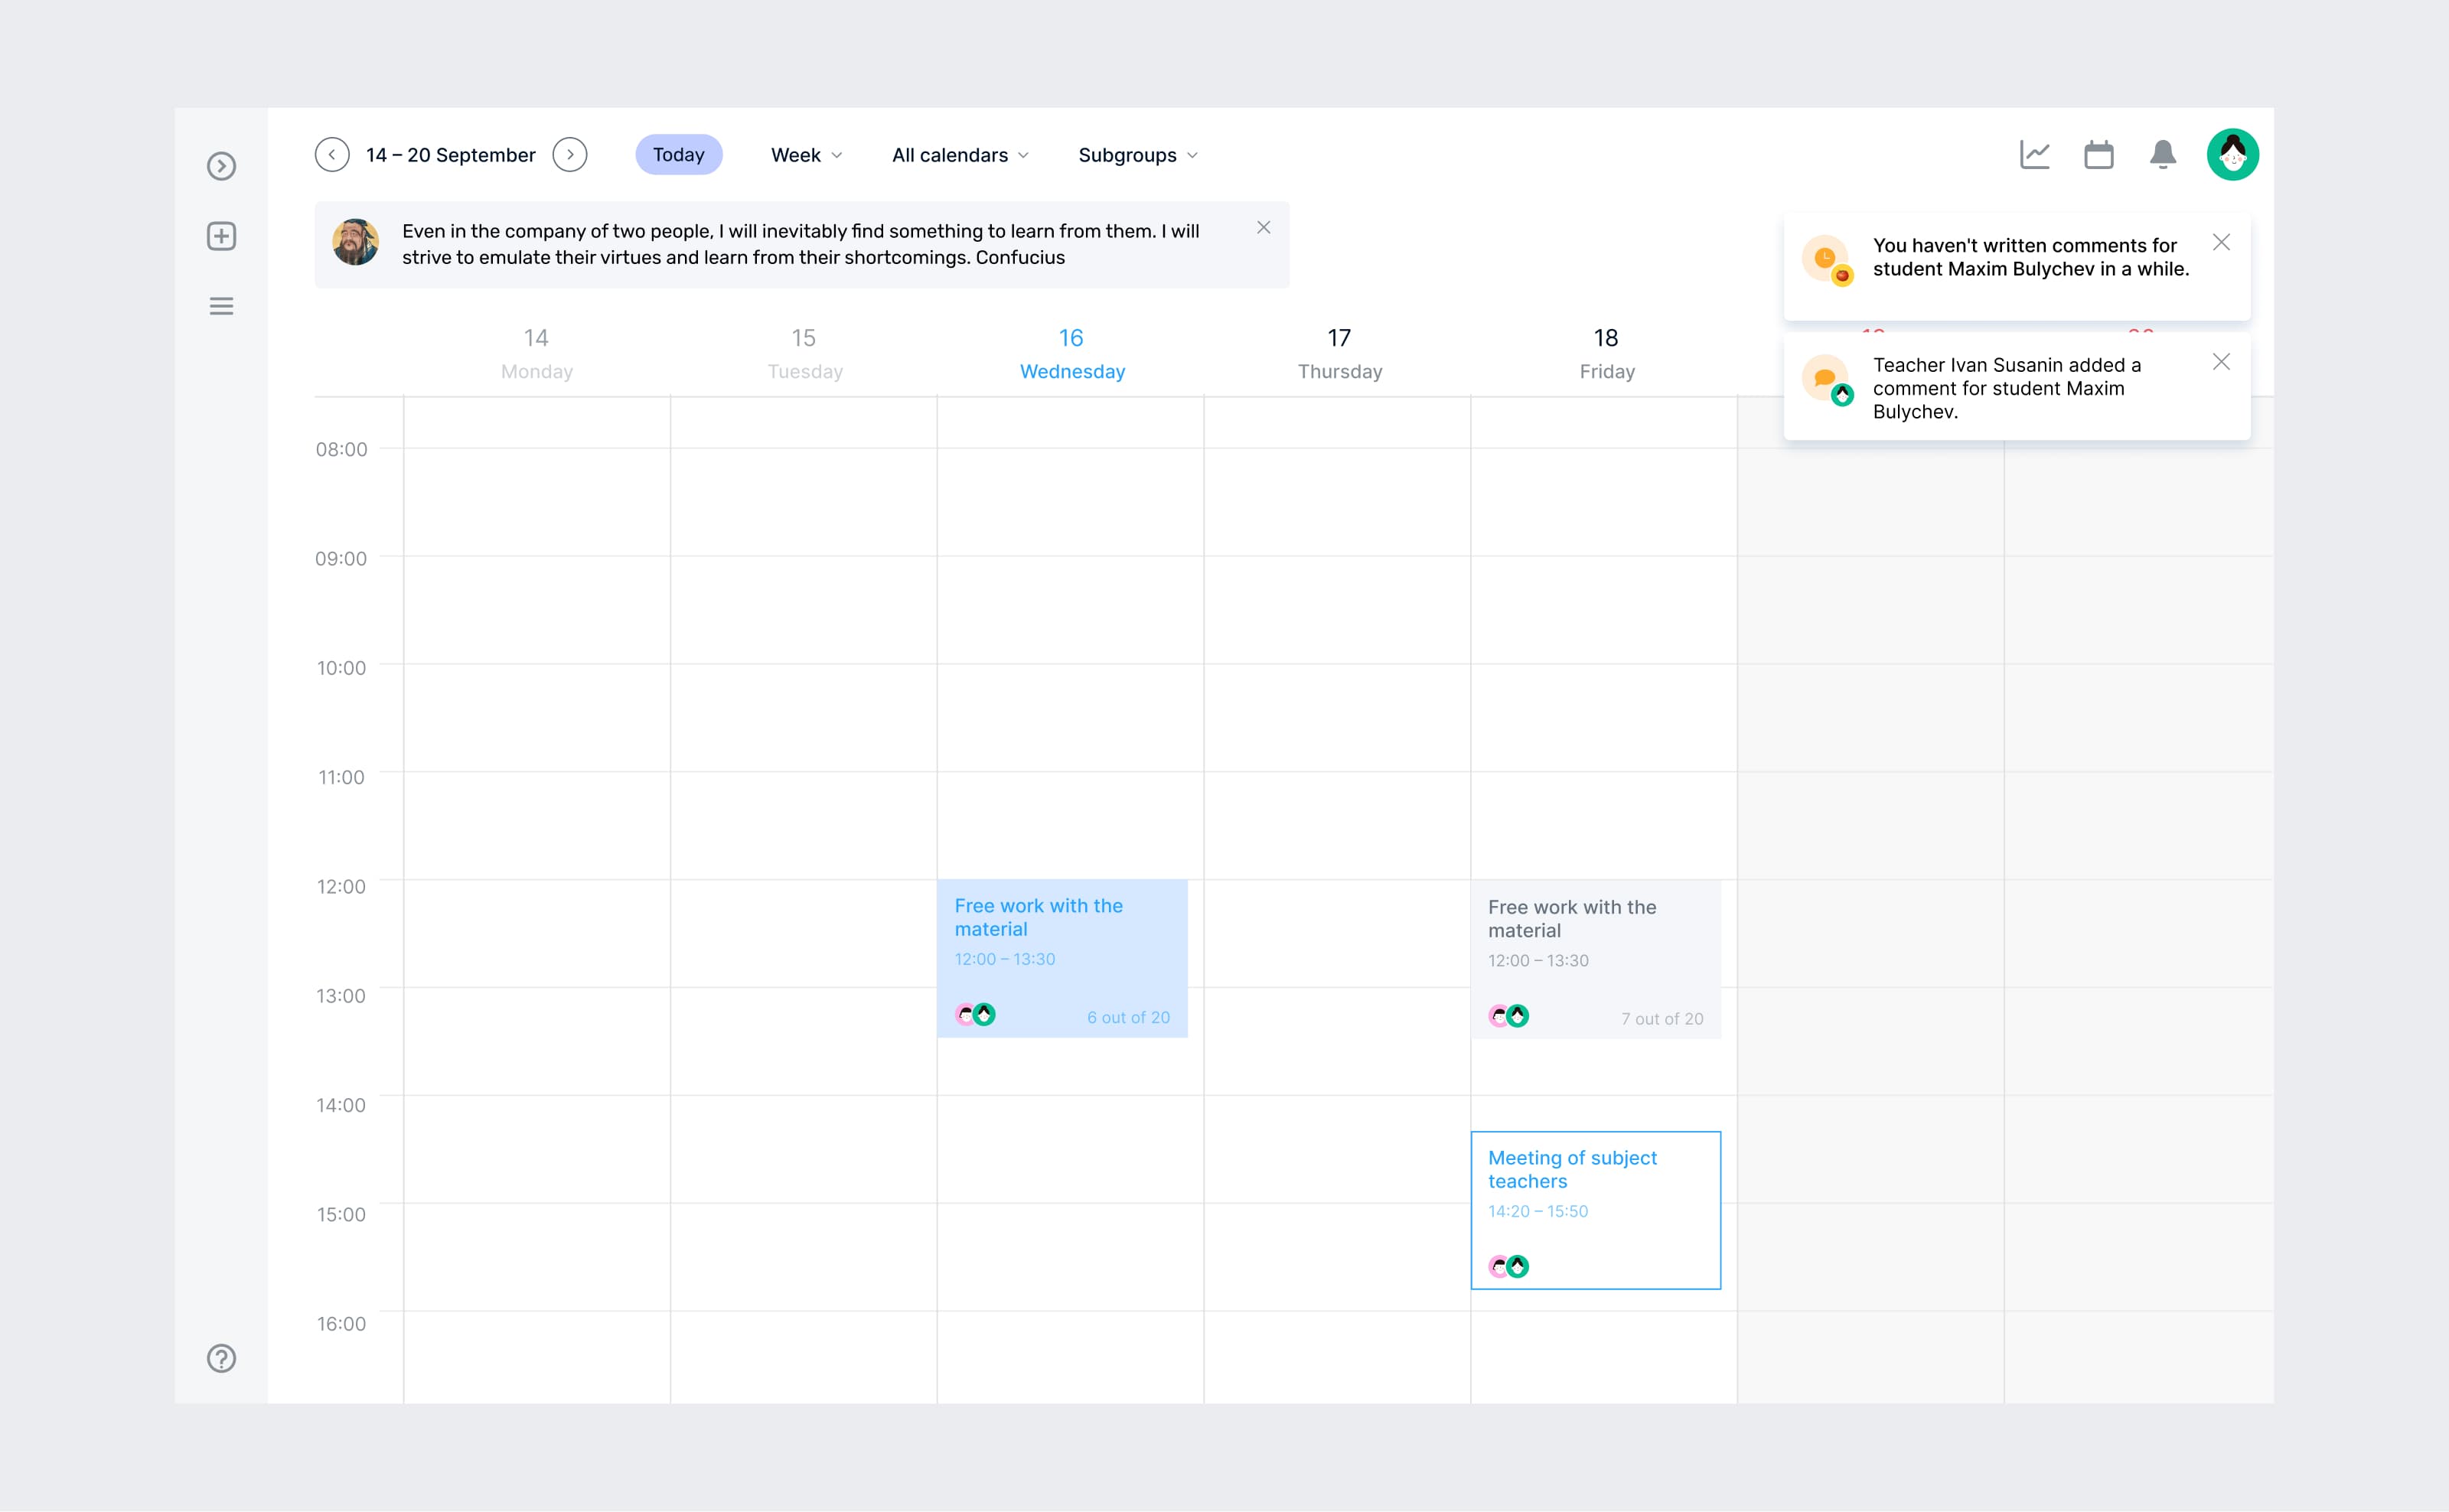Open the user profile avatar
The height and width of the screenshot is (1512, 2449).
[2232, 155]
